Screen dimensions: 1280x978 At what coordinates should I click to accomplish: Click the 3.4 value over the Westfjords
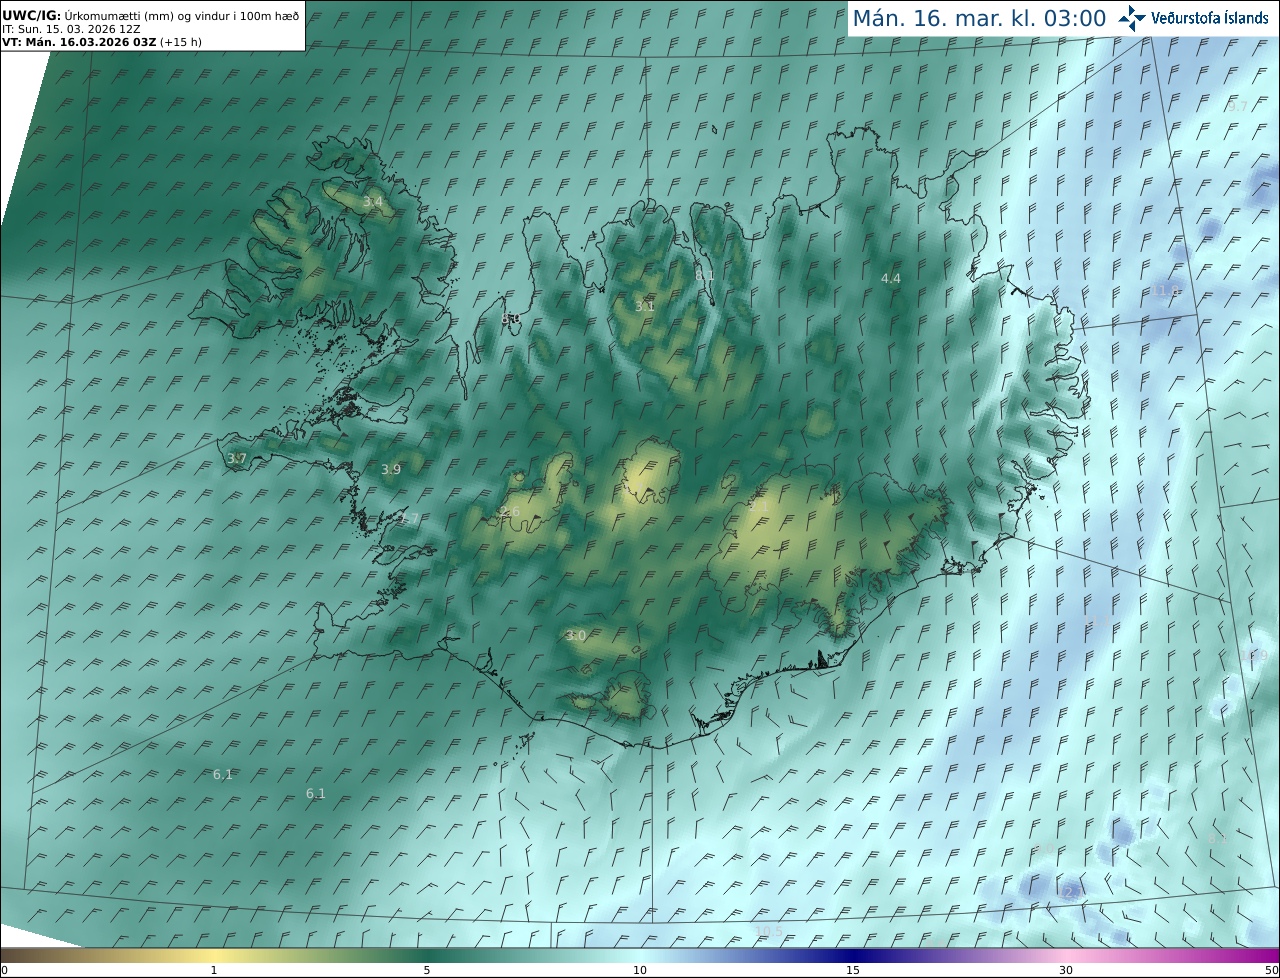pyautogui.click(x=372, y=202)
